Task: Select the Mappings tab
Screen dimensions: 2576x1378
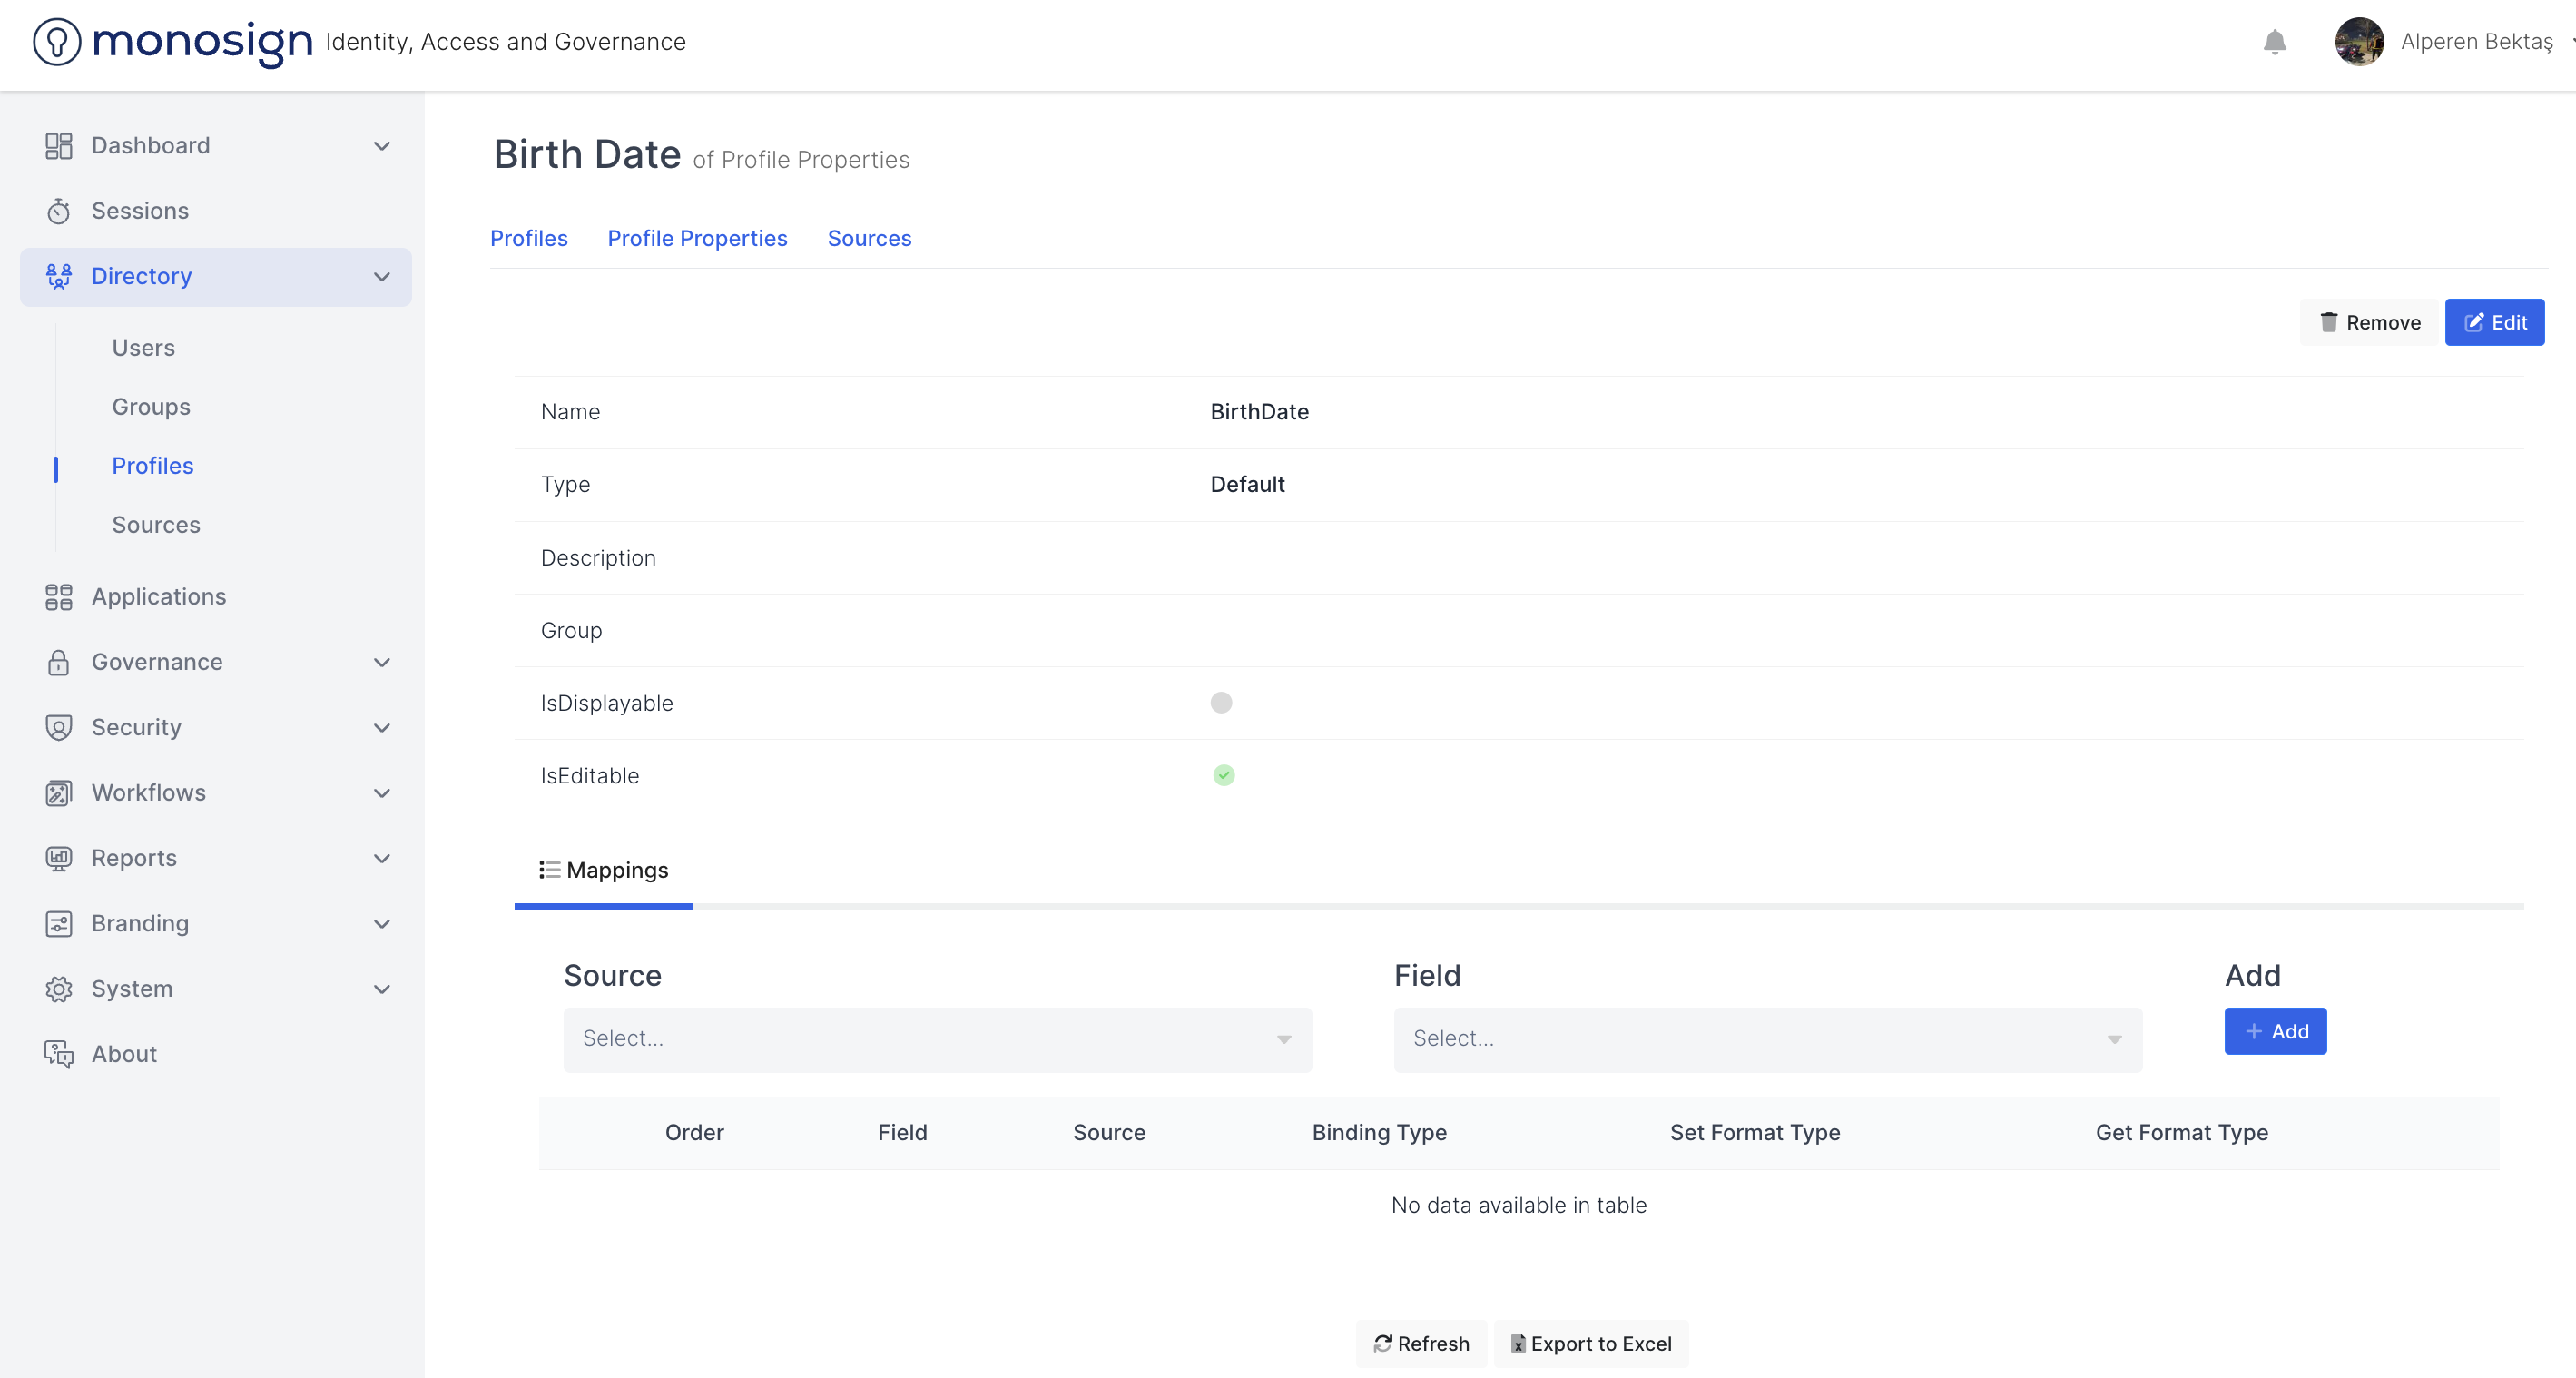Action: pos(604,870)
